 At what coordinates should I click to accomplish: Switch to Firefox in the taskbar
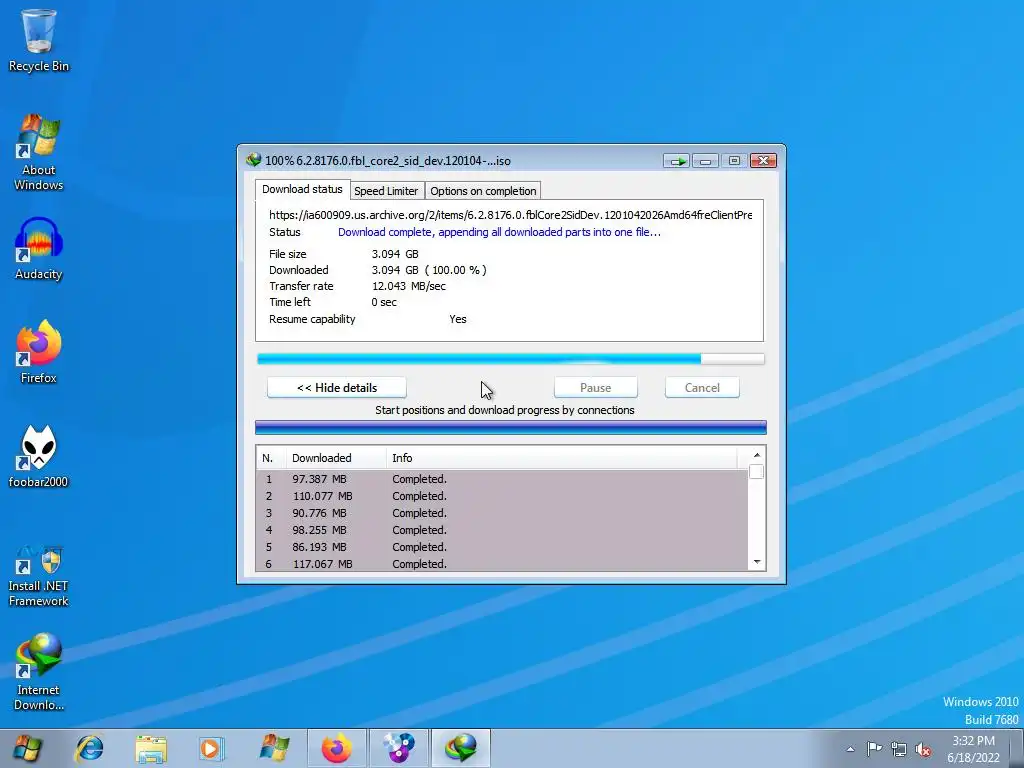pyautogui.click(x=336, y=748)
